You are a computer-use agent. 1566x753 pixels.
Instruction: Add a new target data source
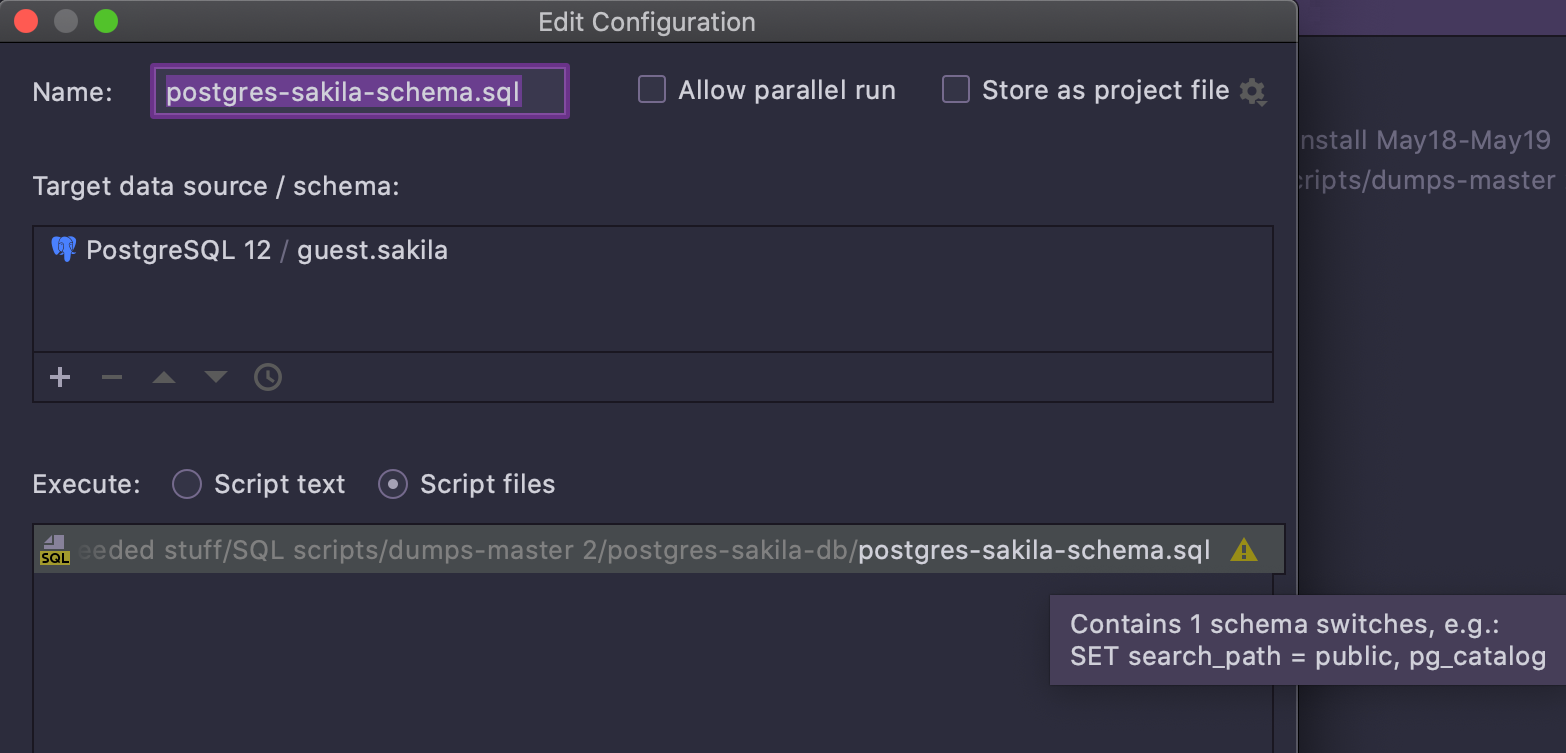point(59,377)
